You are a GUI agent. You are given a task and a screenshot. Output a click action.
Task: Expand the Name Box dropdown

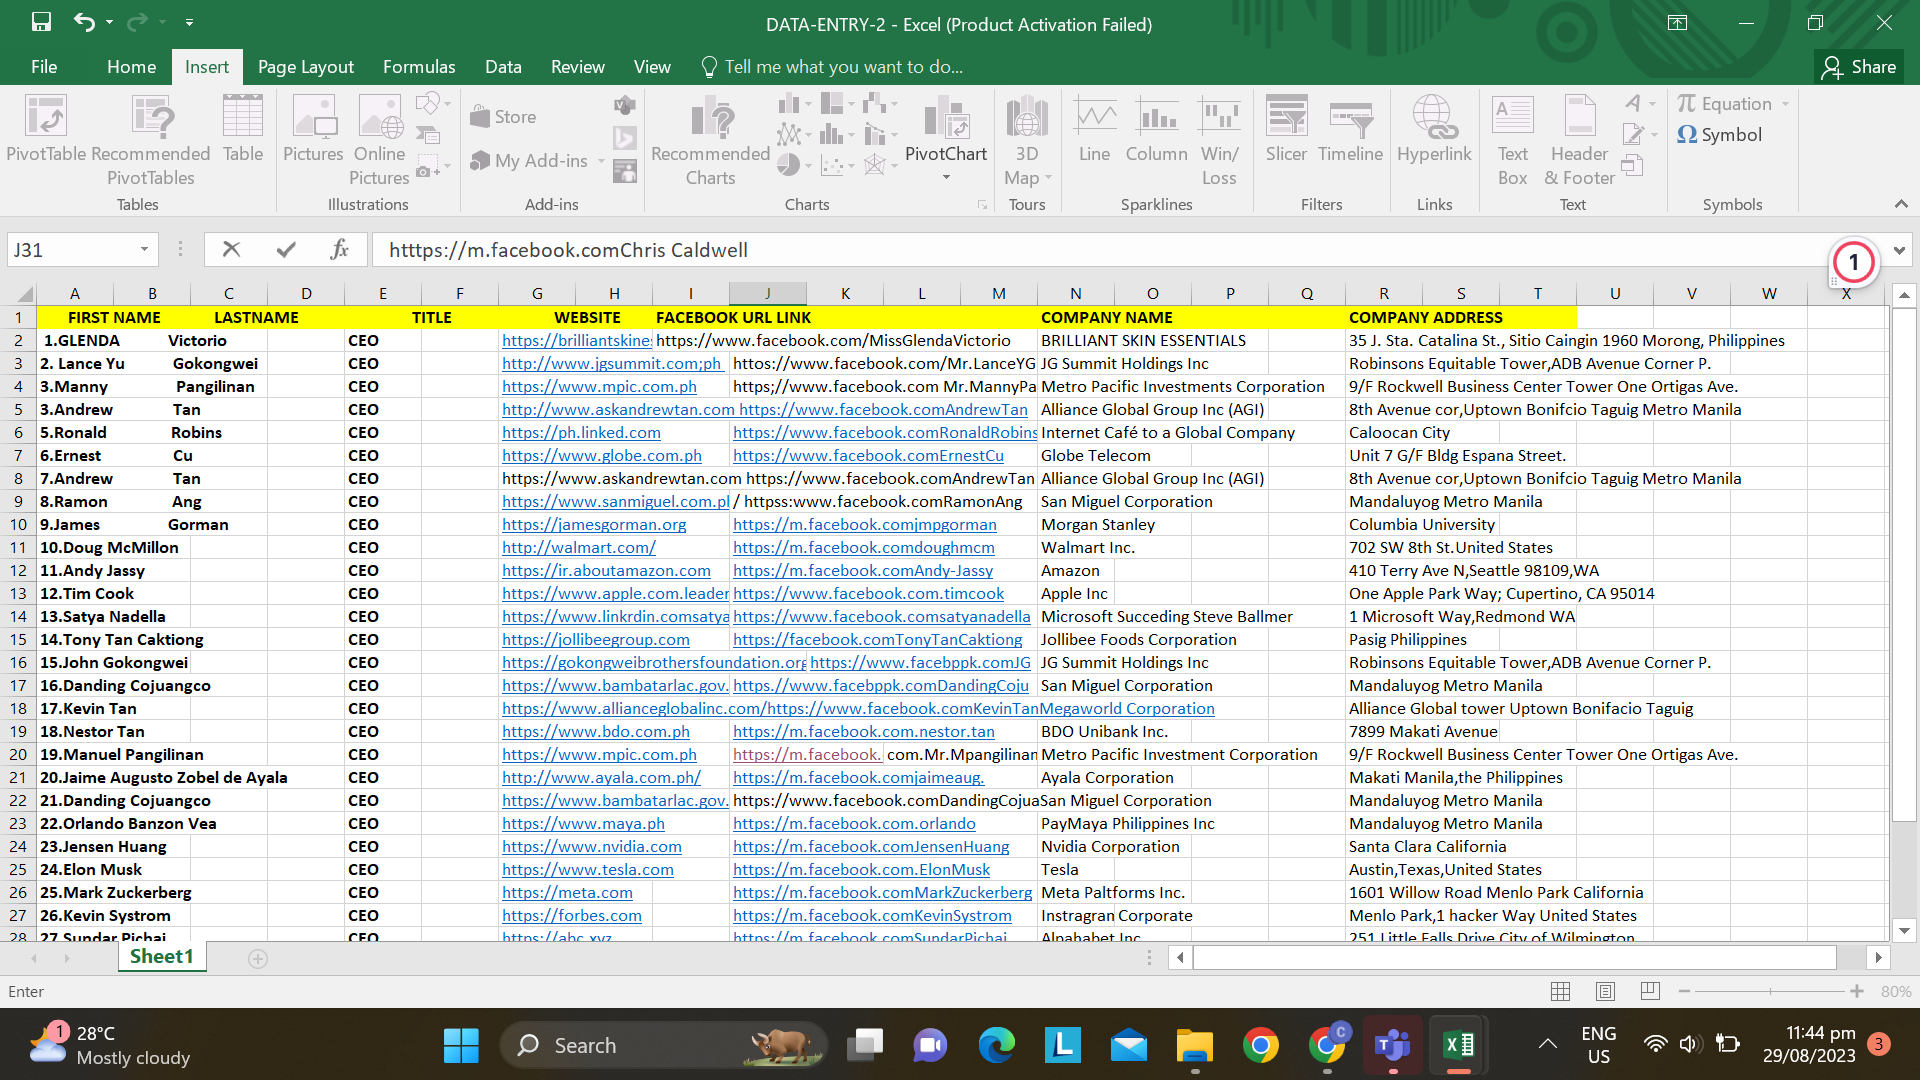point(144,250)
